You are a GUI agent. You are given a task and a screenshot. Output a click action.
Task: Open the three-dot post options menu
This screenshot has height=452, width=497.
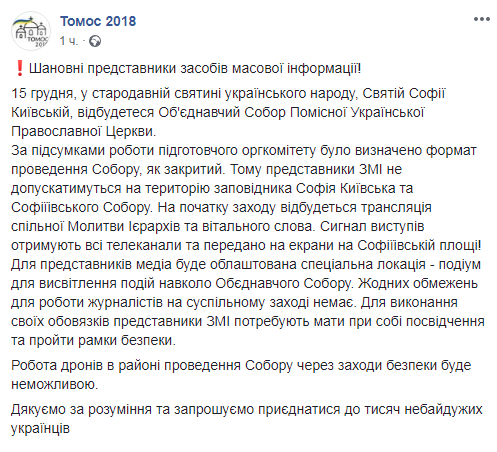(482, 19)
